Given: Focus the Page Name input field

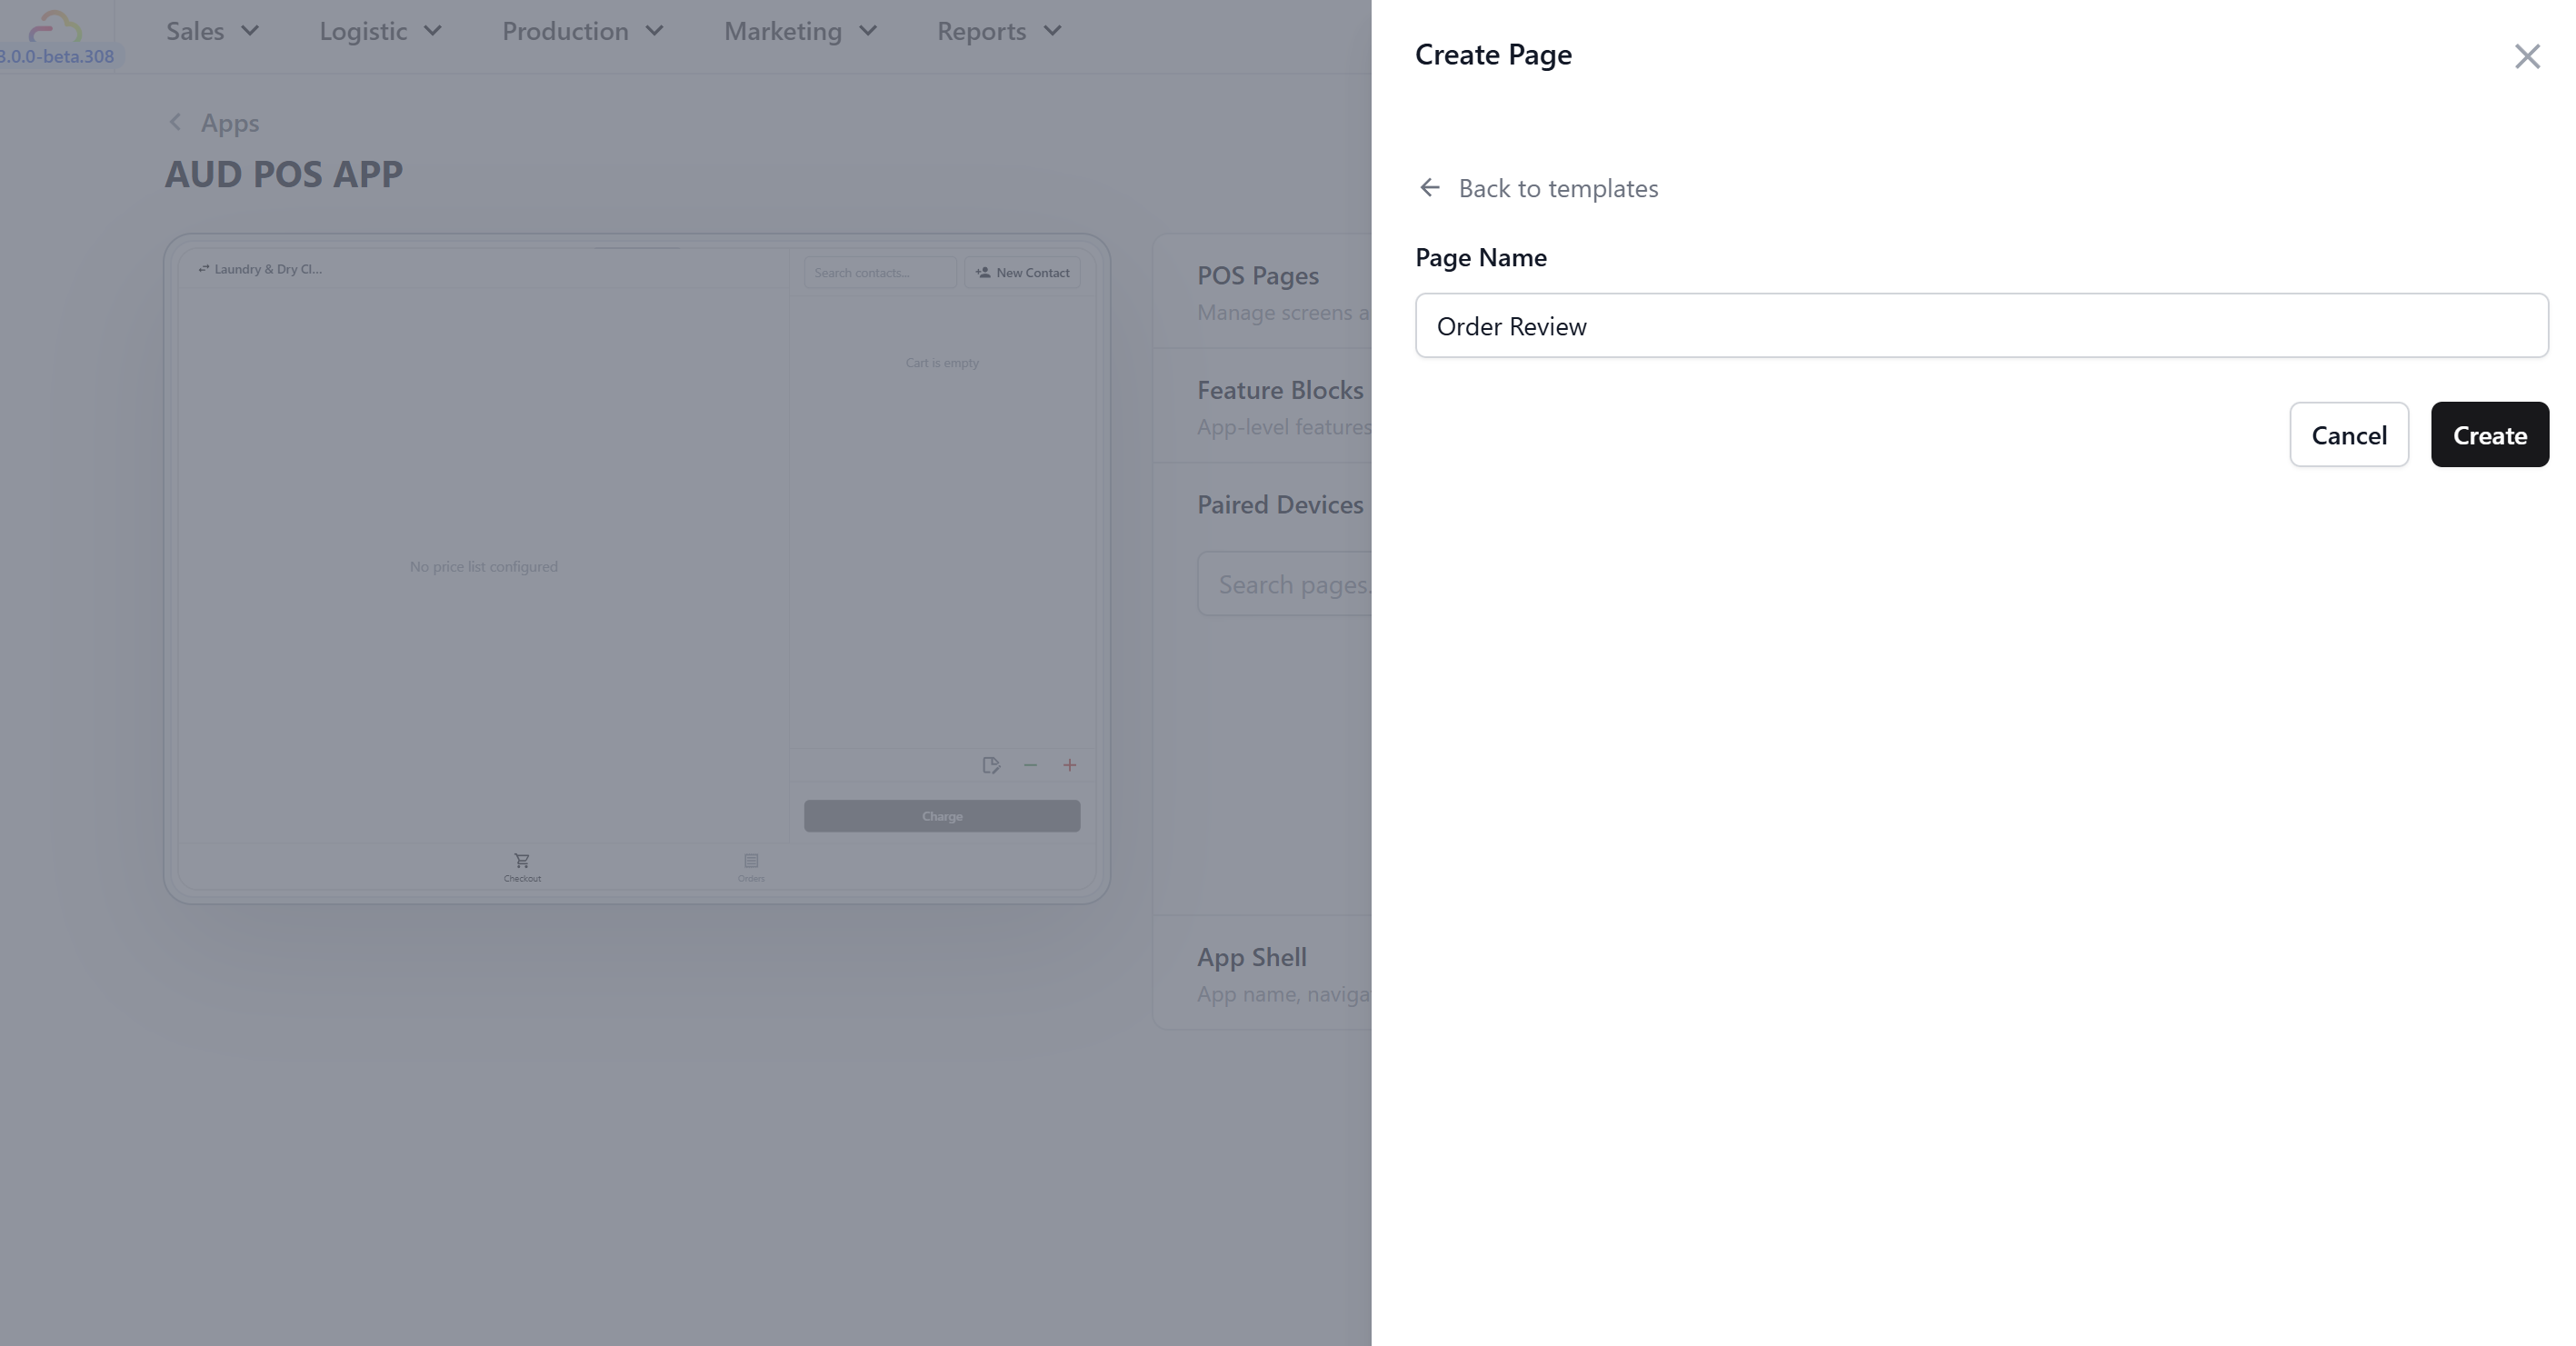Looking at the screenshot, I should (1981, 325).
